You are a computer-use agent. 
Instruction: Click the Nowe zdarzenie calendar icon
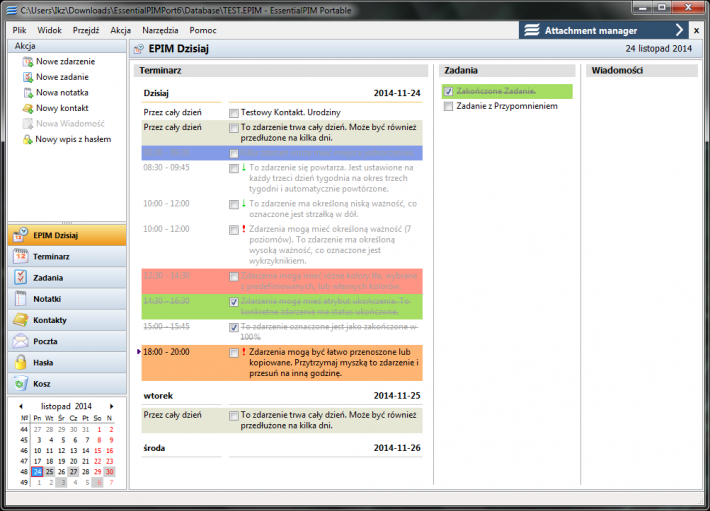[x=28, y=62]
